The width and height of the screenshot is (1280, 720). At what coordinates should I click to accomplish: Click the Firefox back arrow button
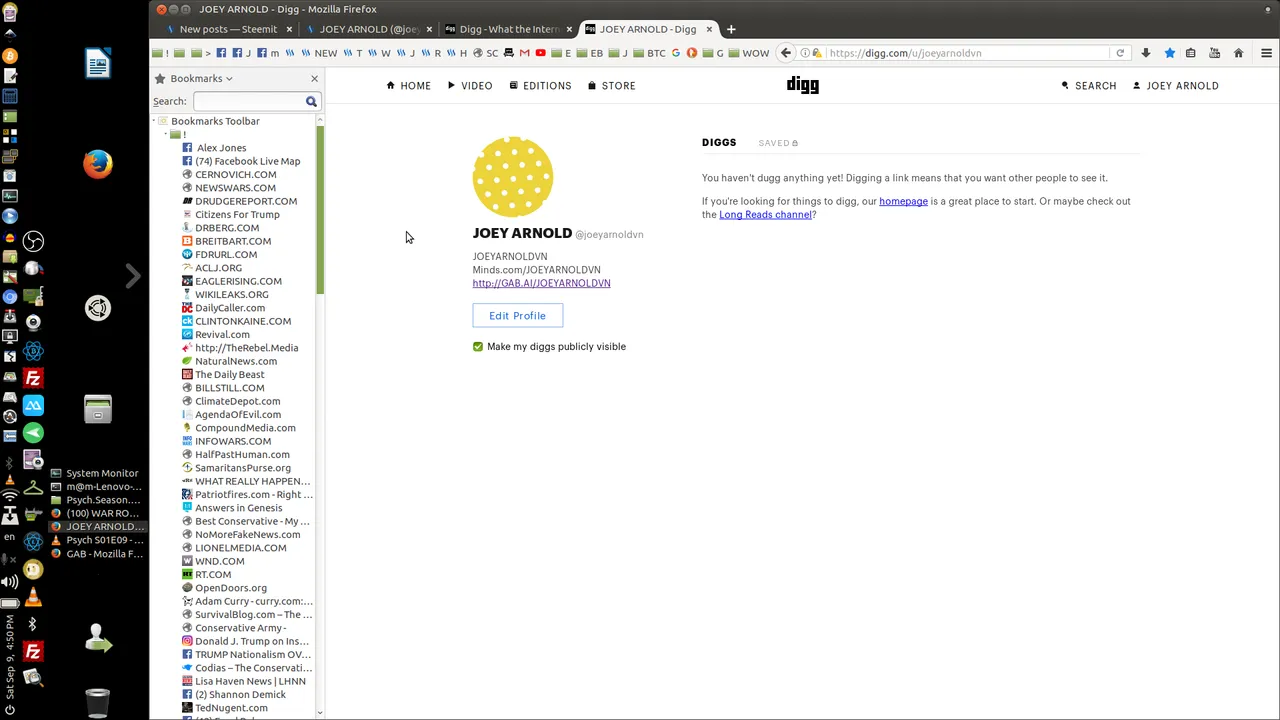786,53
